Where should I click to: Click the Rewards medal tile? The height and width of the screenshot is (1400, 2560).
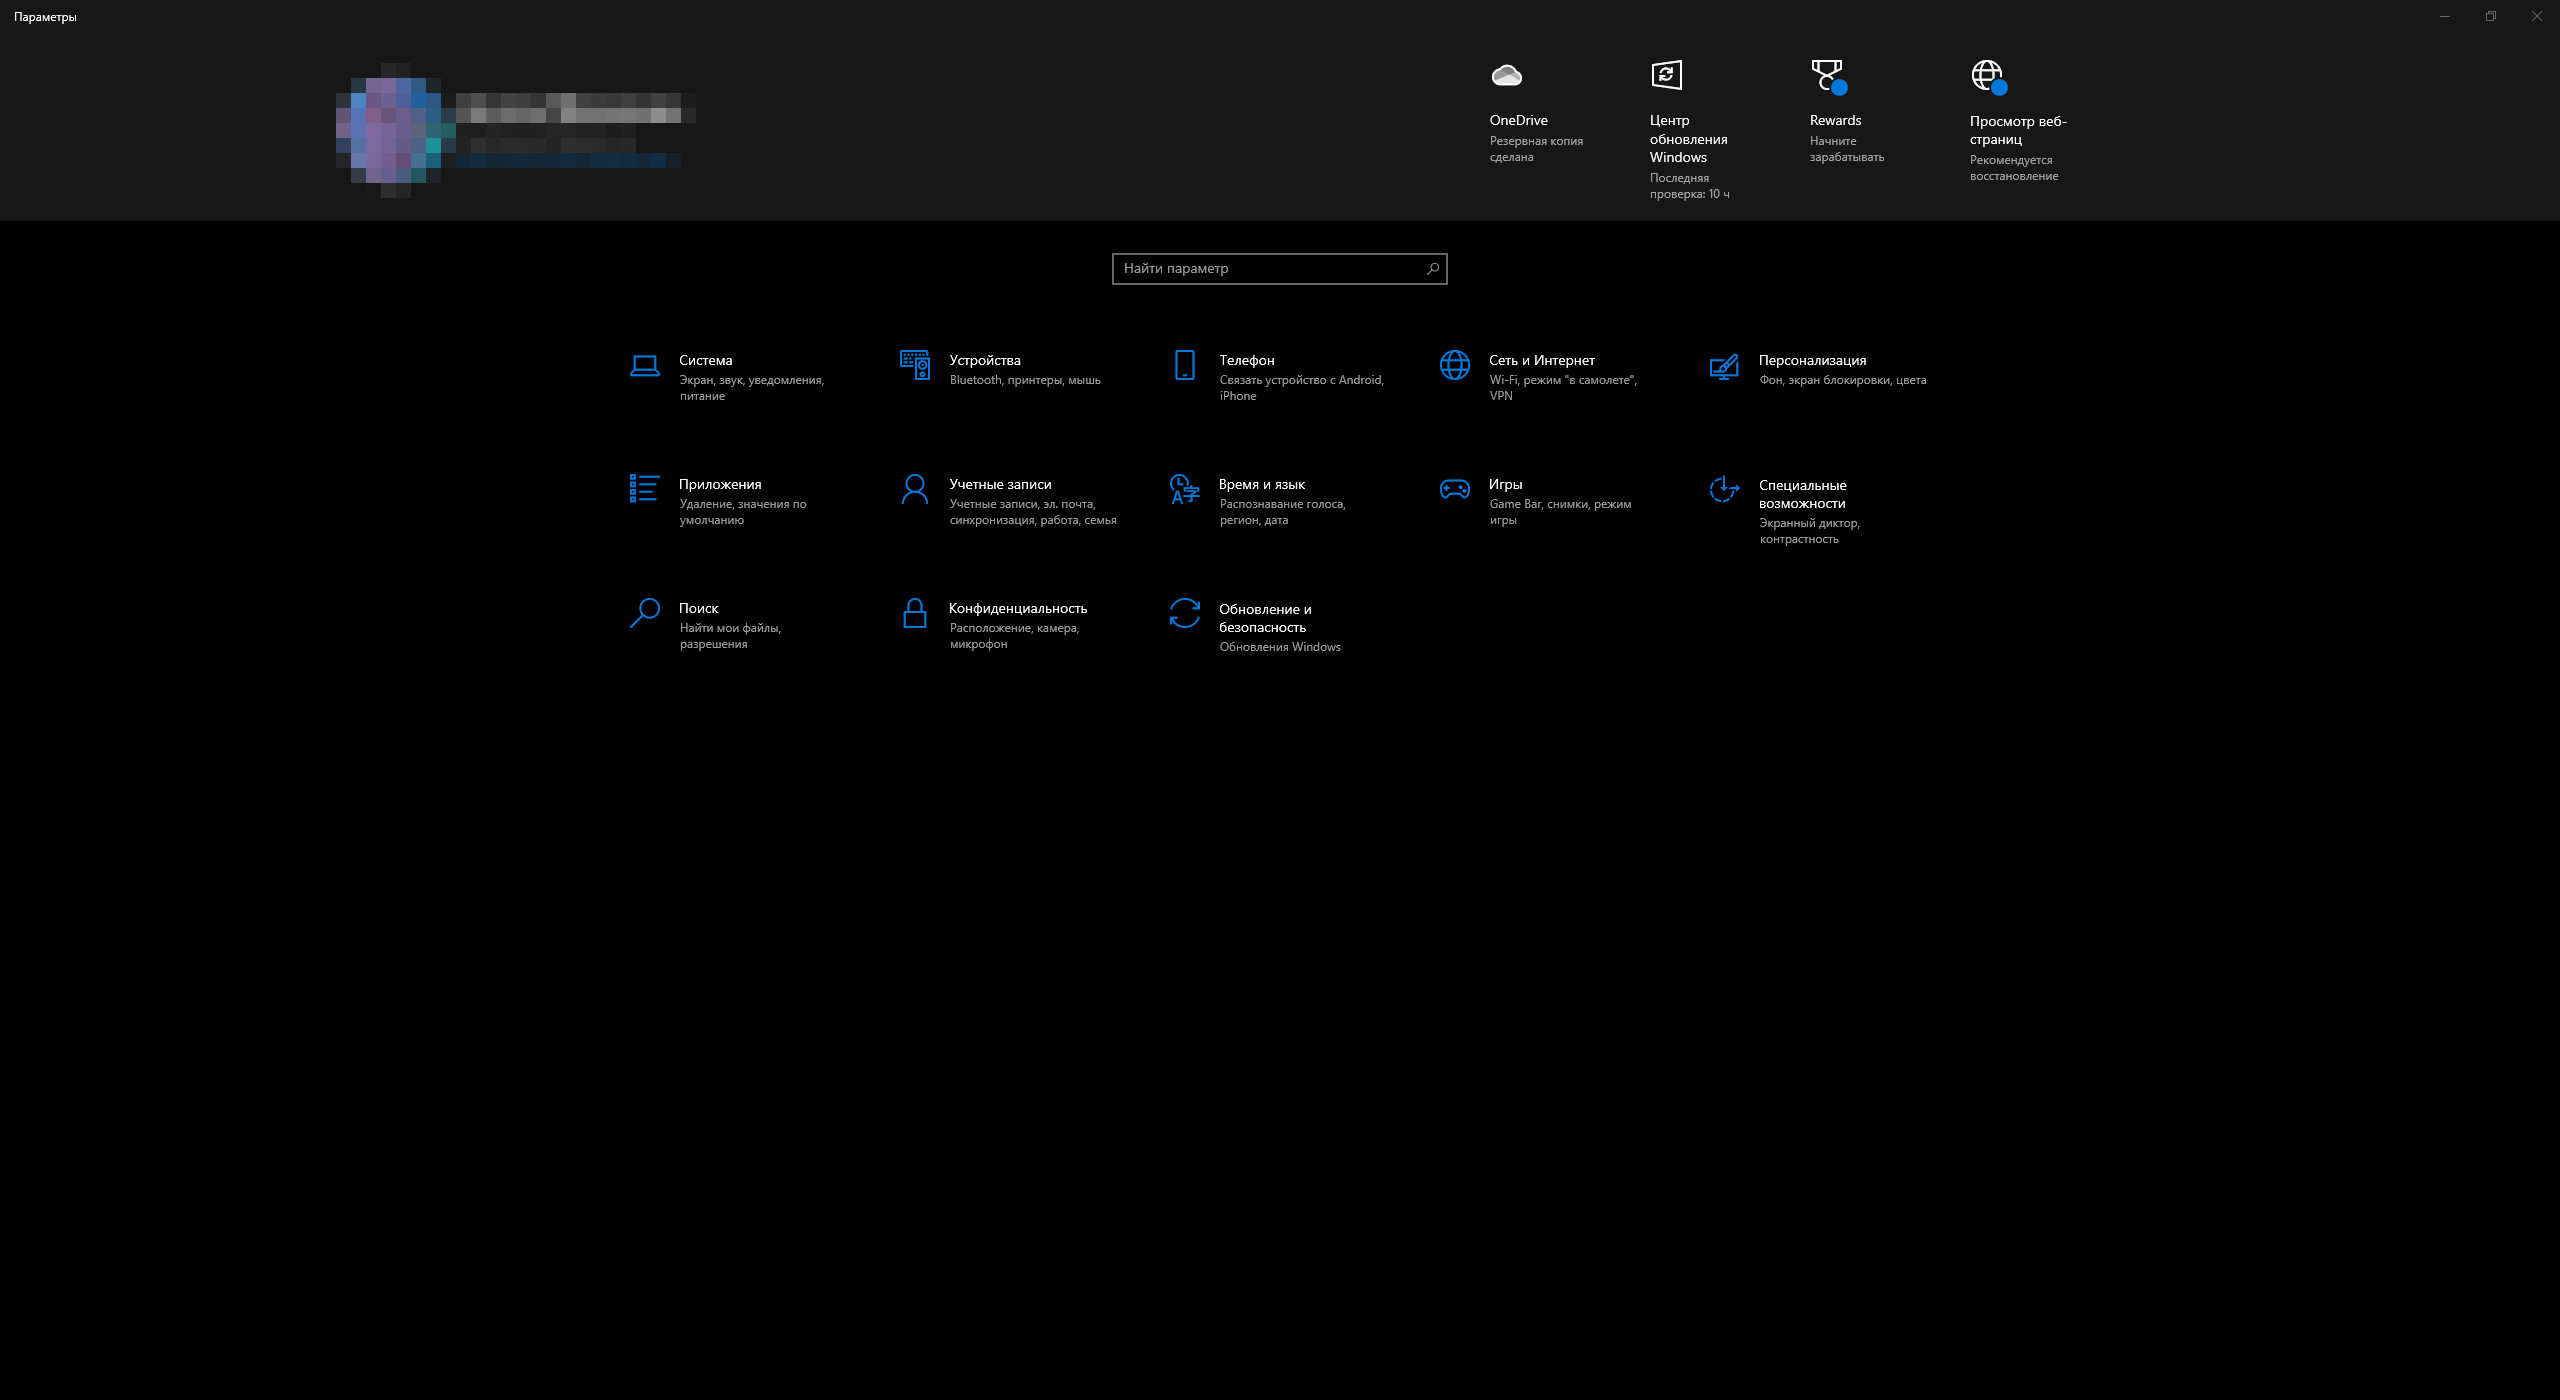1827,76
